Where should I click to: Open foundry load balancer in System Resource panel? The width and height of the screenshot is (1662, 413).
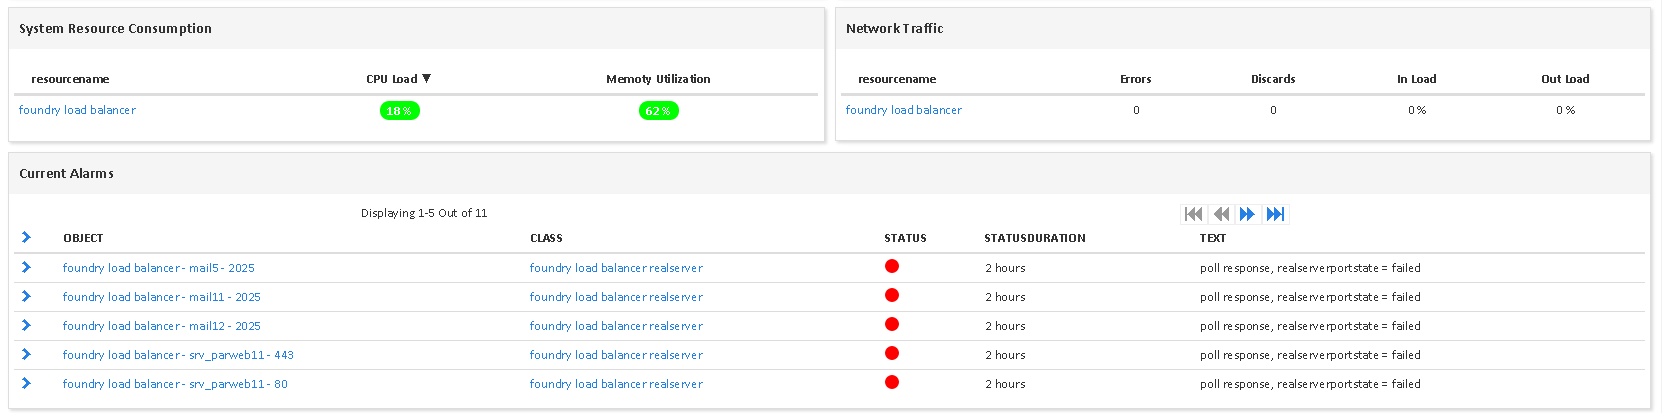tap(77, 110)
